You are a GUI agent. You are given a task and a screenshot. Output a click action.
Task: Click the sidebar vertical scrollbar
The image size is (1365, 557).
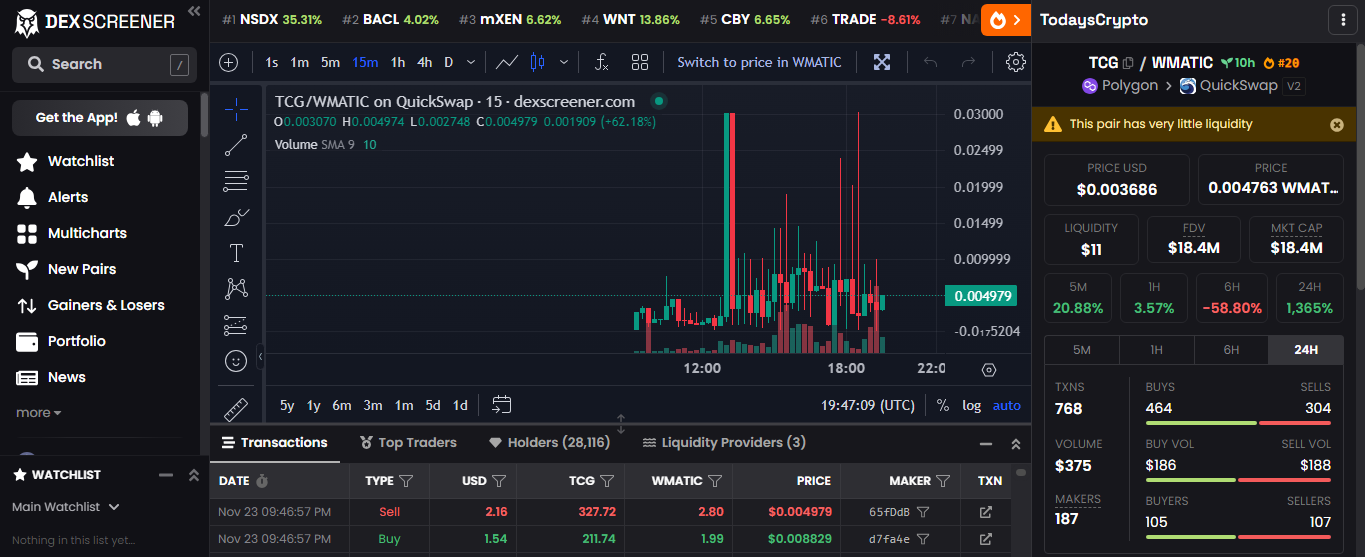point(205,115)
